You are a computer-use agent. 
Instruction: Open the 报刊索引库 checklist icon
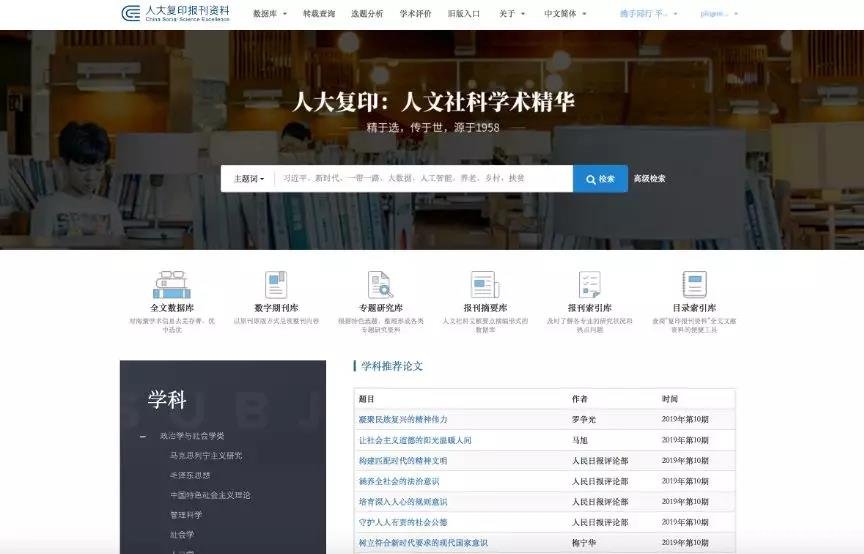[590, 284]
